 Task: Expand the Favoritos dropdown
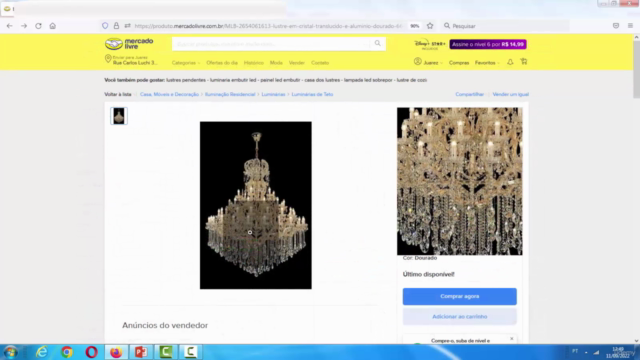(x=487, y=63)
